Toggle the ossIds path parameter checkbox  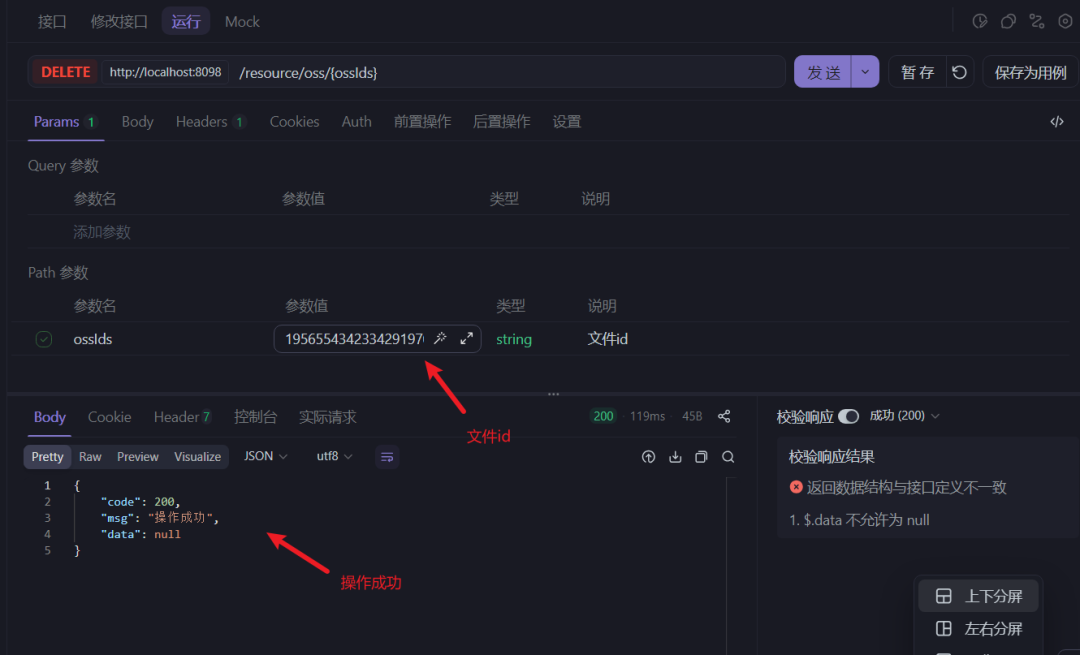[43, 339]
